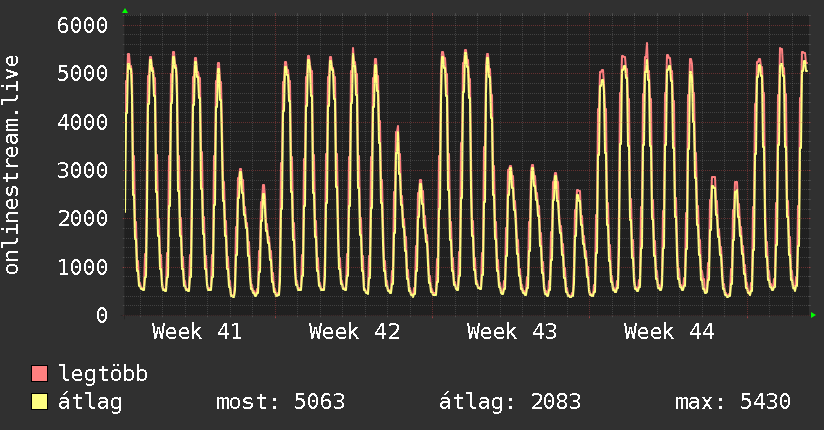Click the 6000 y-axis value
Image resolution: width=824 pixels, height=430 pixels.
click(82, 25)
